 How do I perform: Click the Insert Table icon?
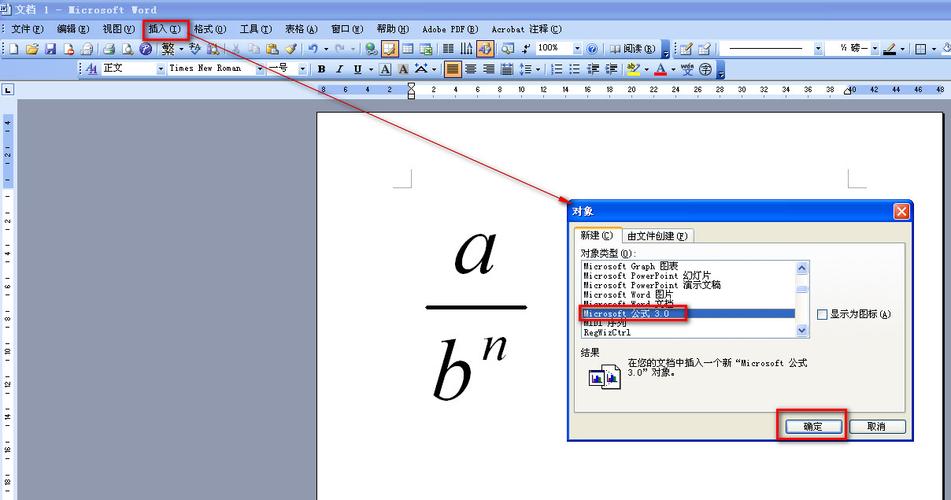pyautogui.click(x=408, y=49)
